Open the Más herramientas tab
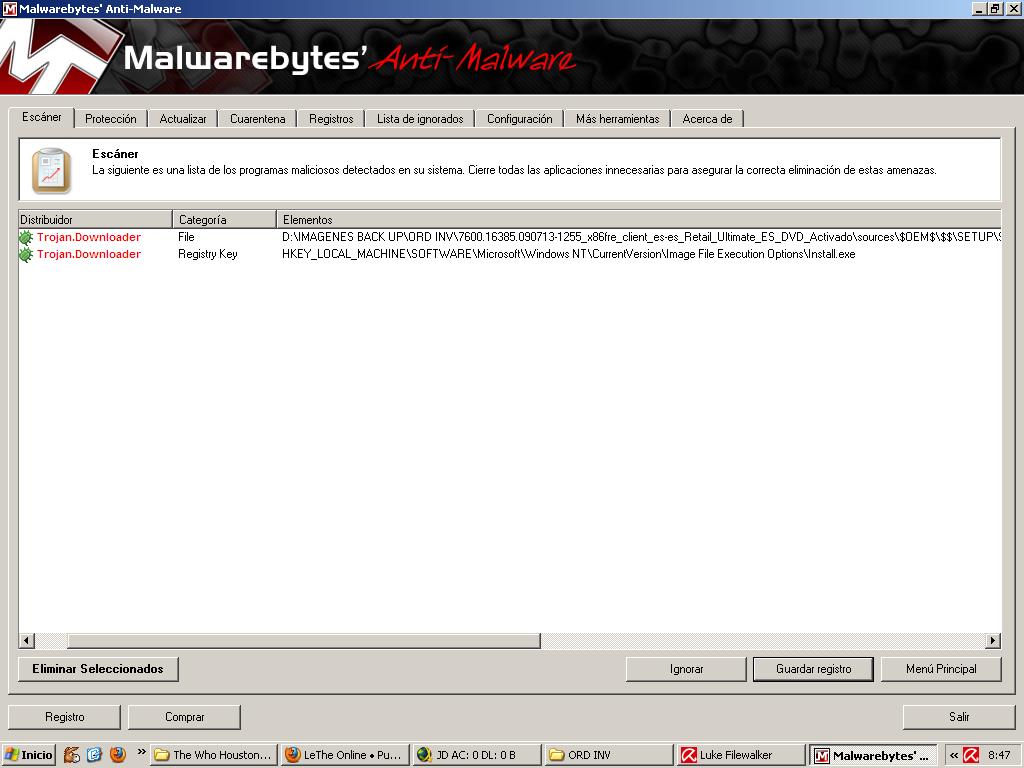The width and height of the screenshot is (1024, 768). point(618,119)
